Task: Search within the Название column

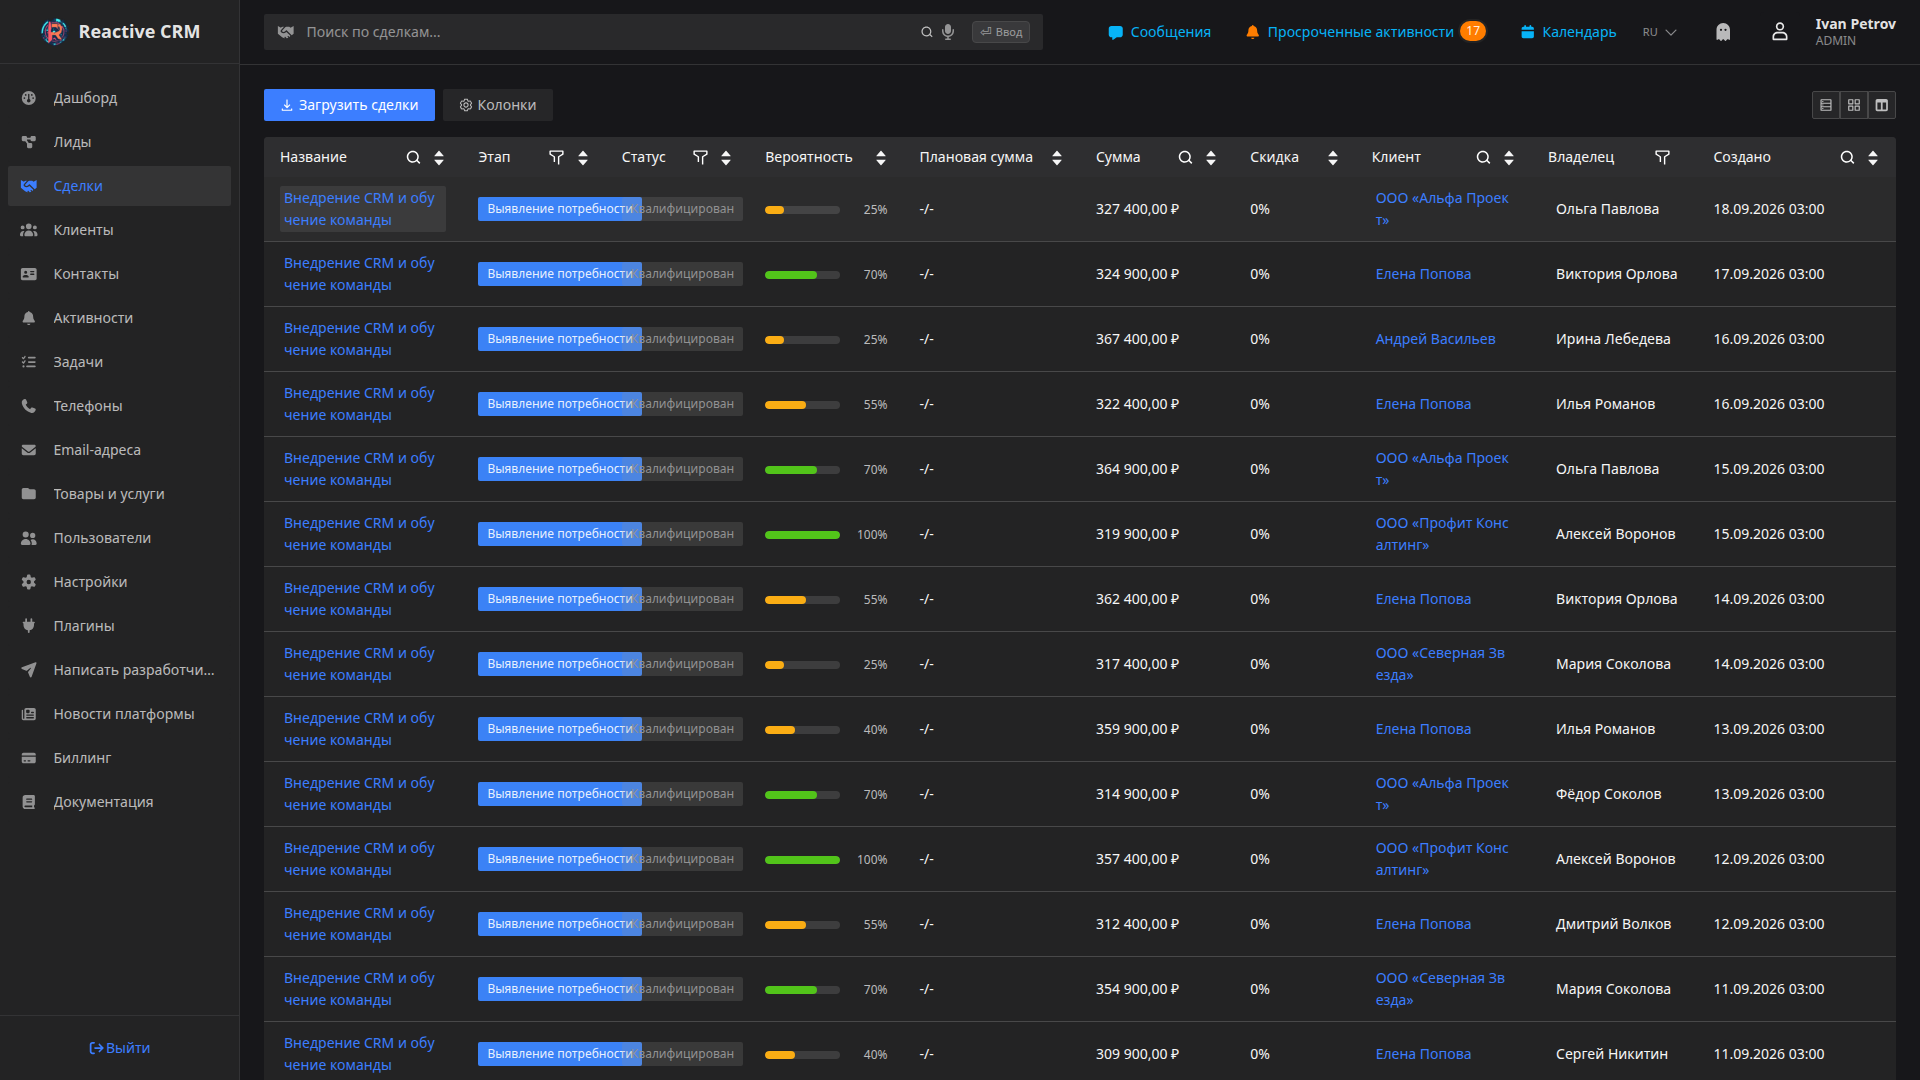Action: [413, 158]
